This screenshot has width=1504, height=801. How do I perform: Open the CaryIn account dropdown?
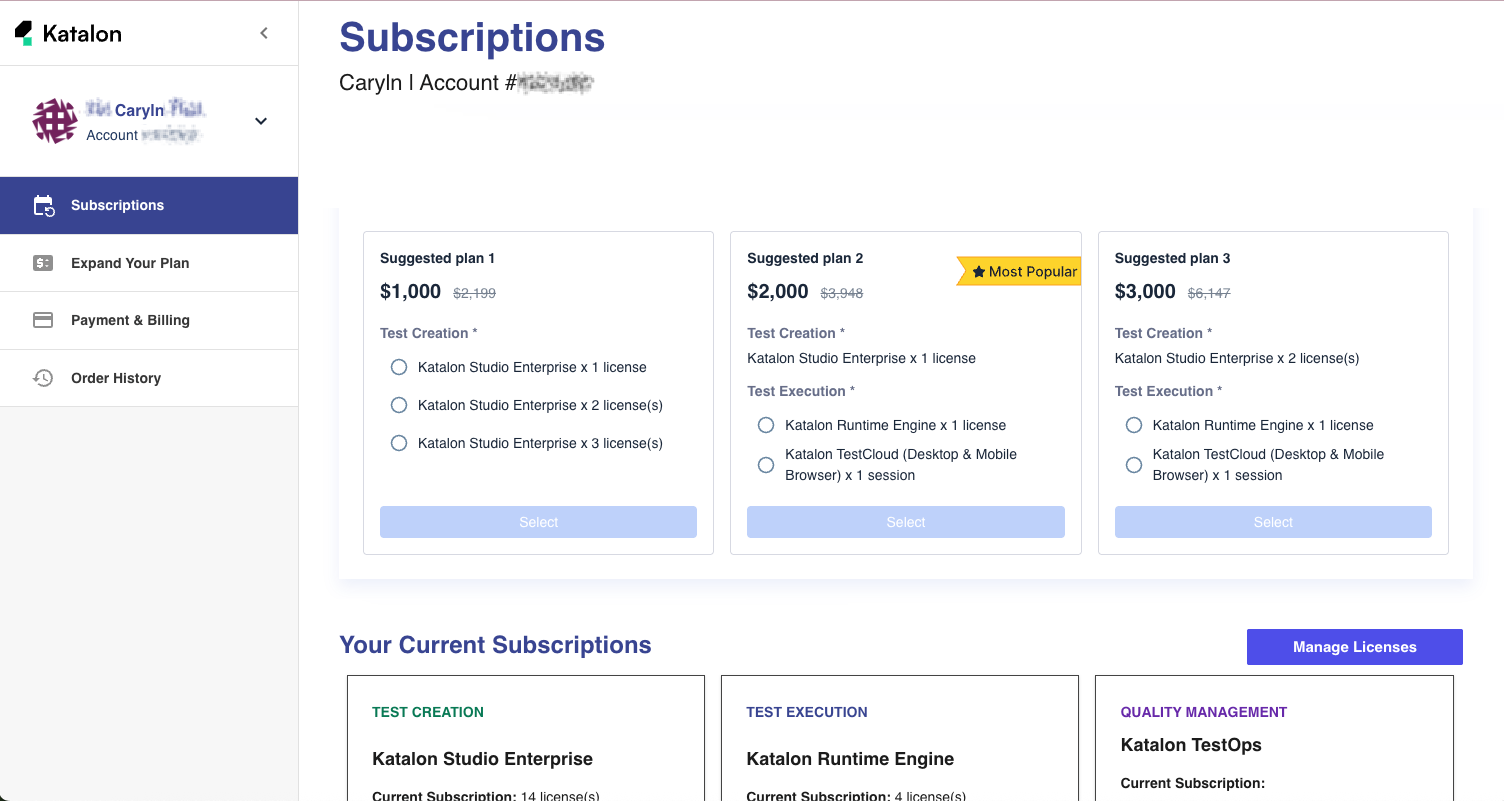[x=260, y=121]
